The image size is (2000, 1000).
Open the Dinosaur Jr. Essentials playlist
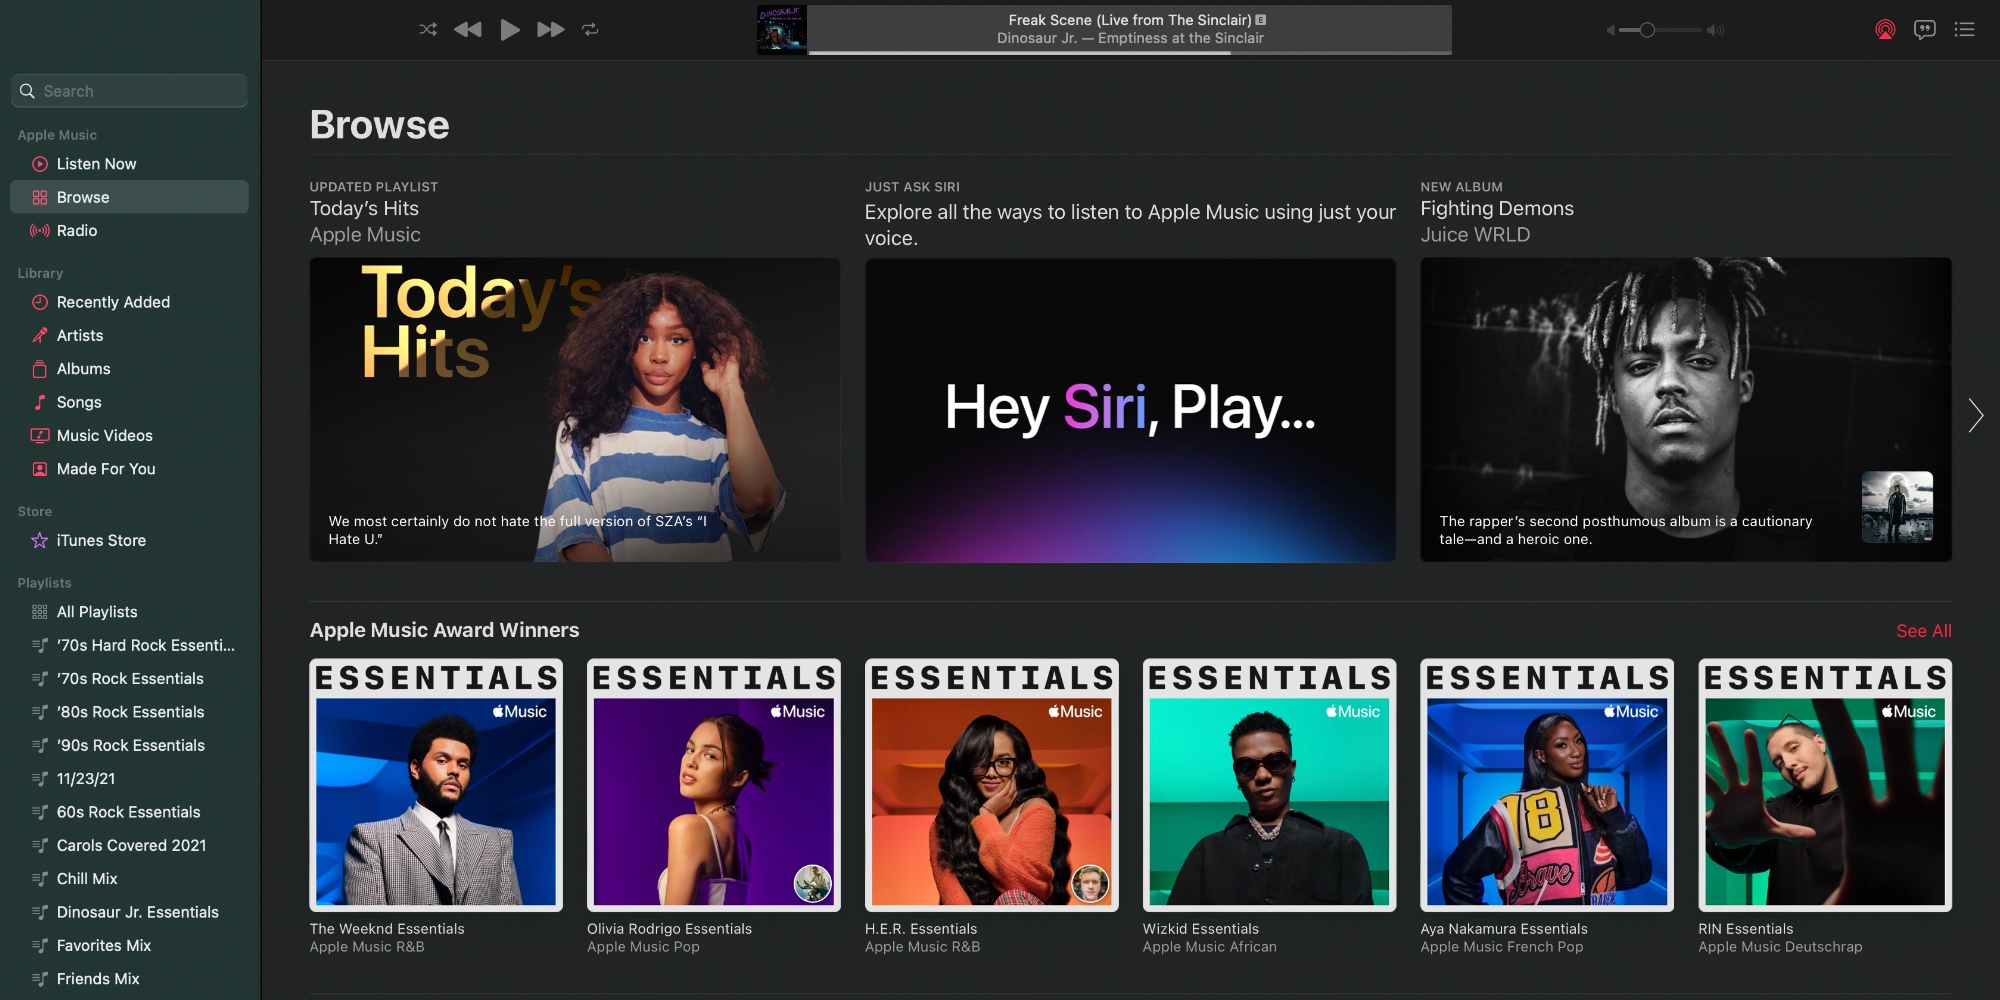(x=137, y=912)
